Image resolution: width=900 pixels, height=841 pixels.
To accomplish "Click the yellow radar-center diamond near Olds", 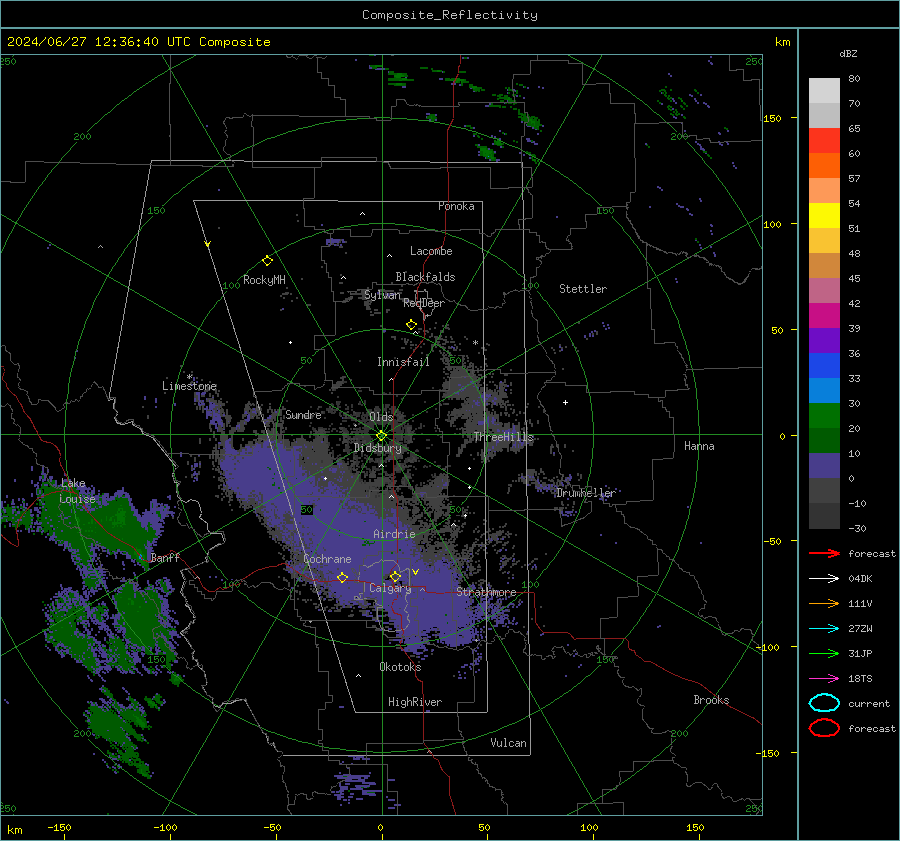I will tap(381, 436).
